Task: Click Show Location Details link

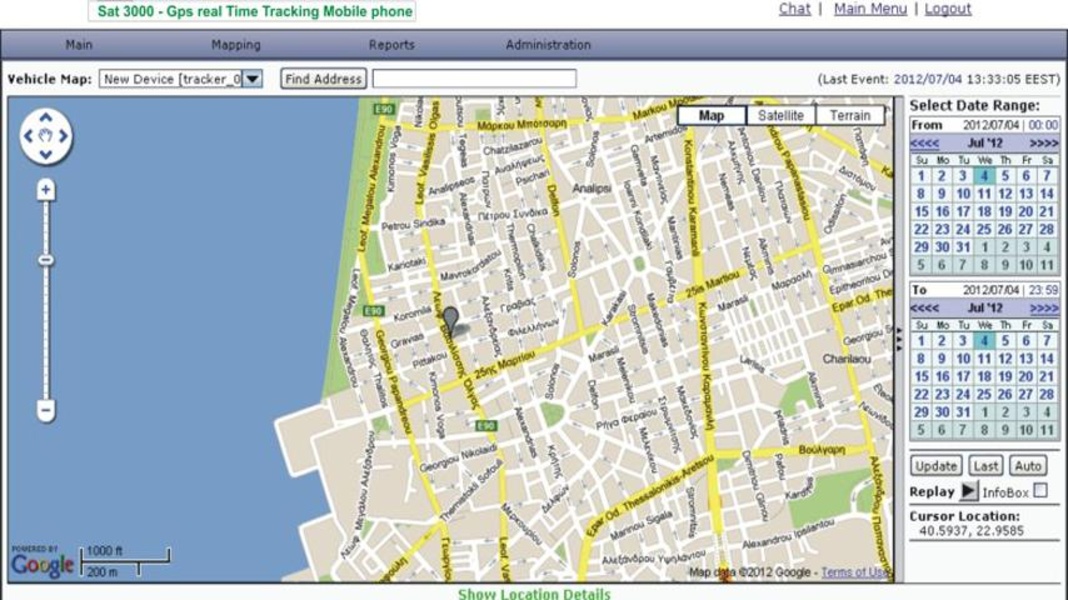Action: coord(534,594)
